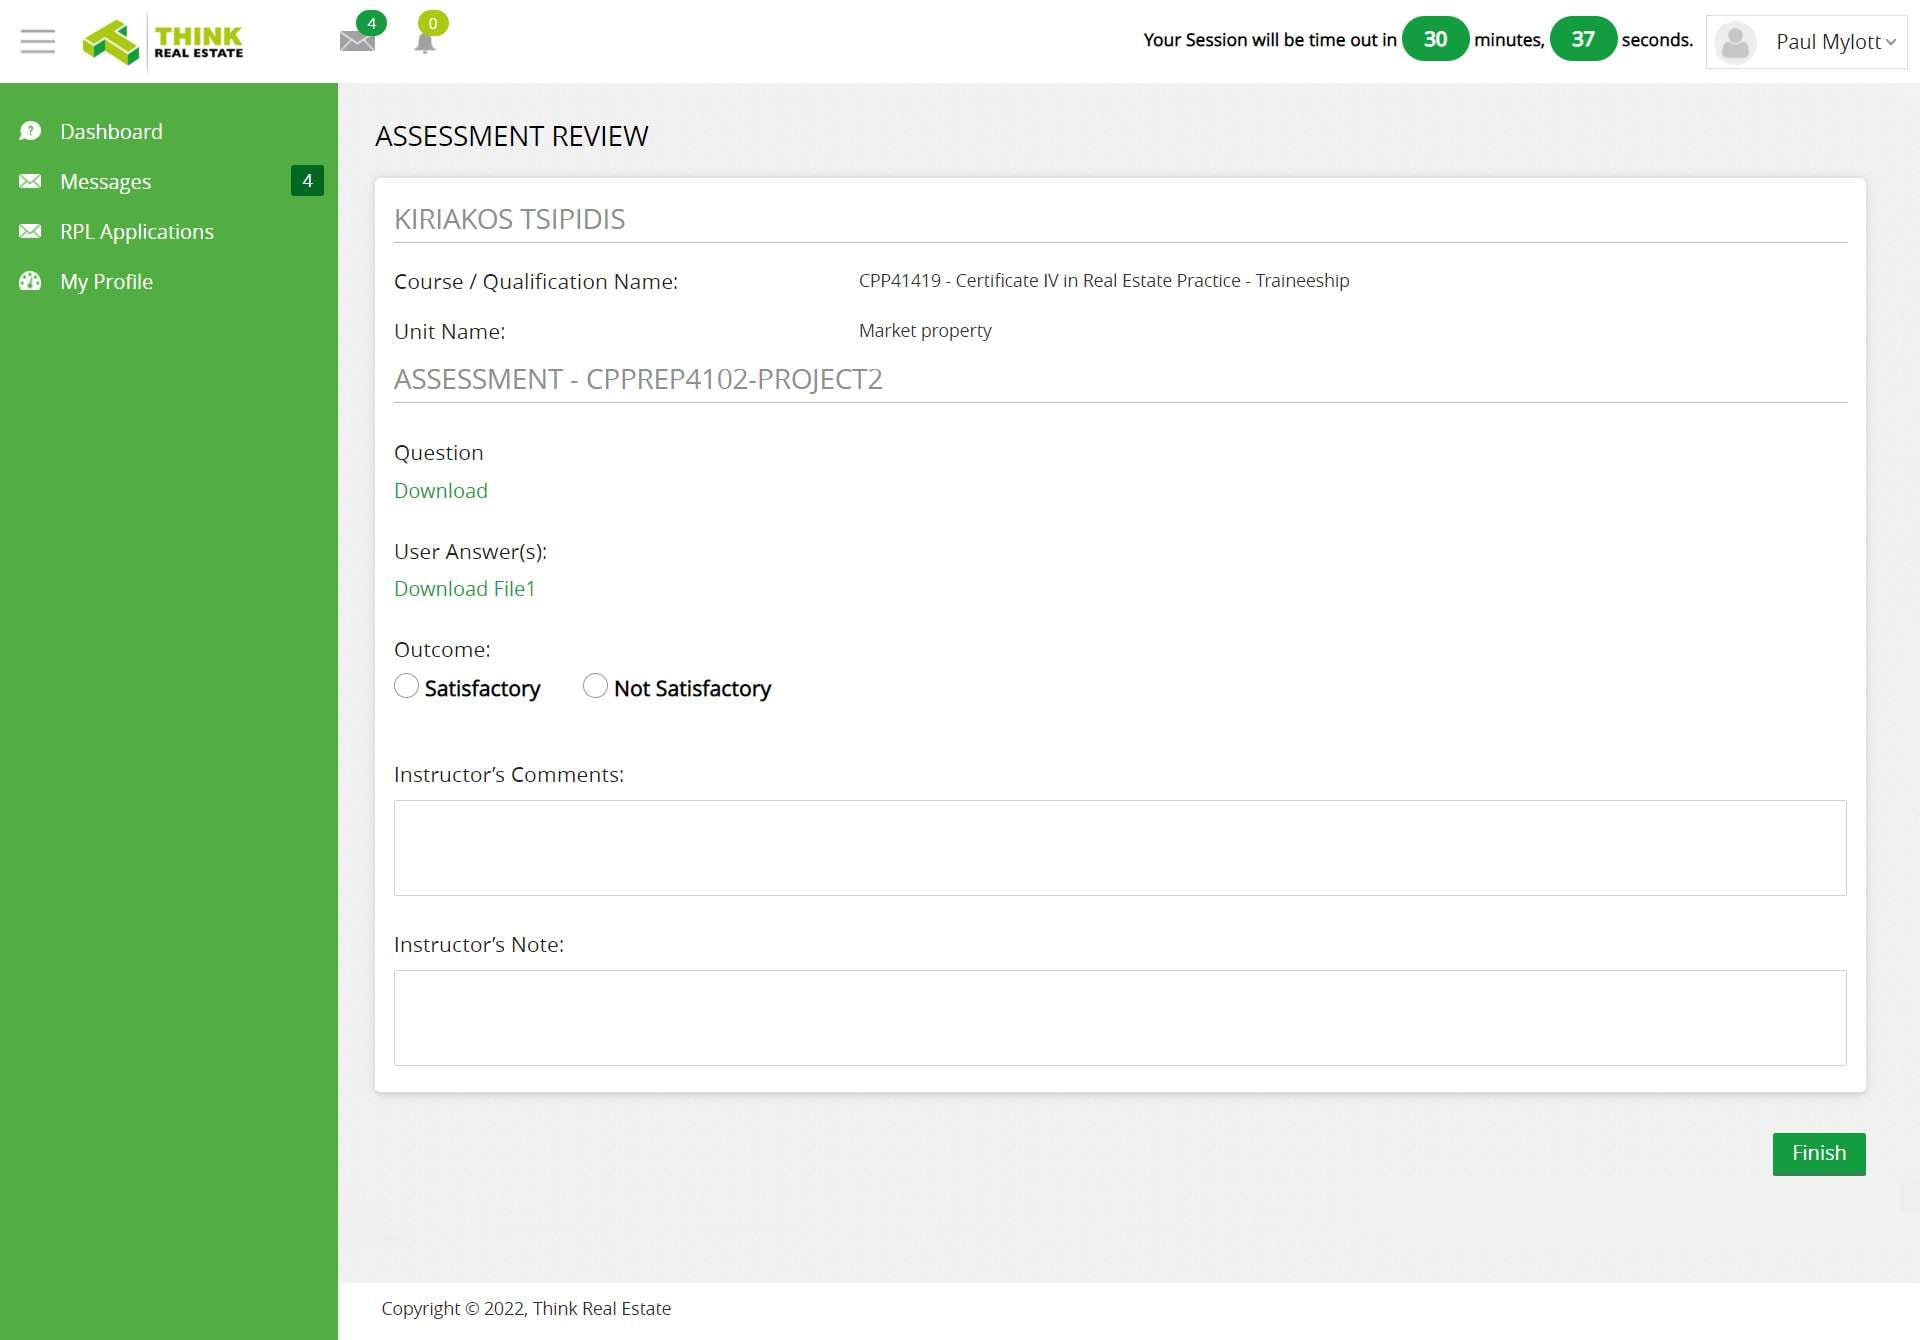Click the ASSESSMENT - CPPREP4102-PROJECT2 heading
This screenshot has height=1340, width=1920.
pyautogui.click(x=638, y=379)
